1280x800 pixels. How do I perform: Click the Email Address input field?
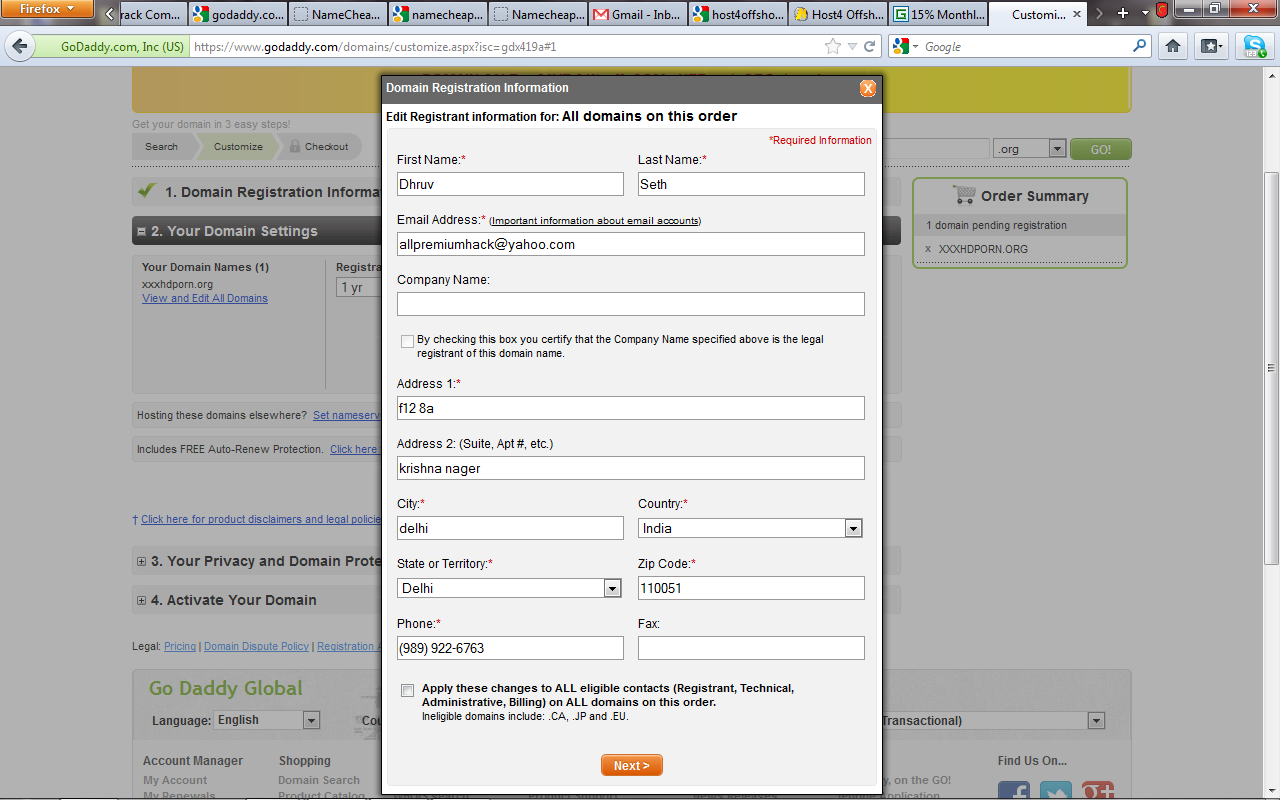pos(631,244)
